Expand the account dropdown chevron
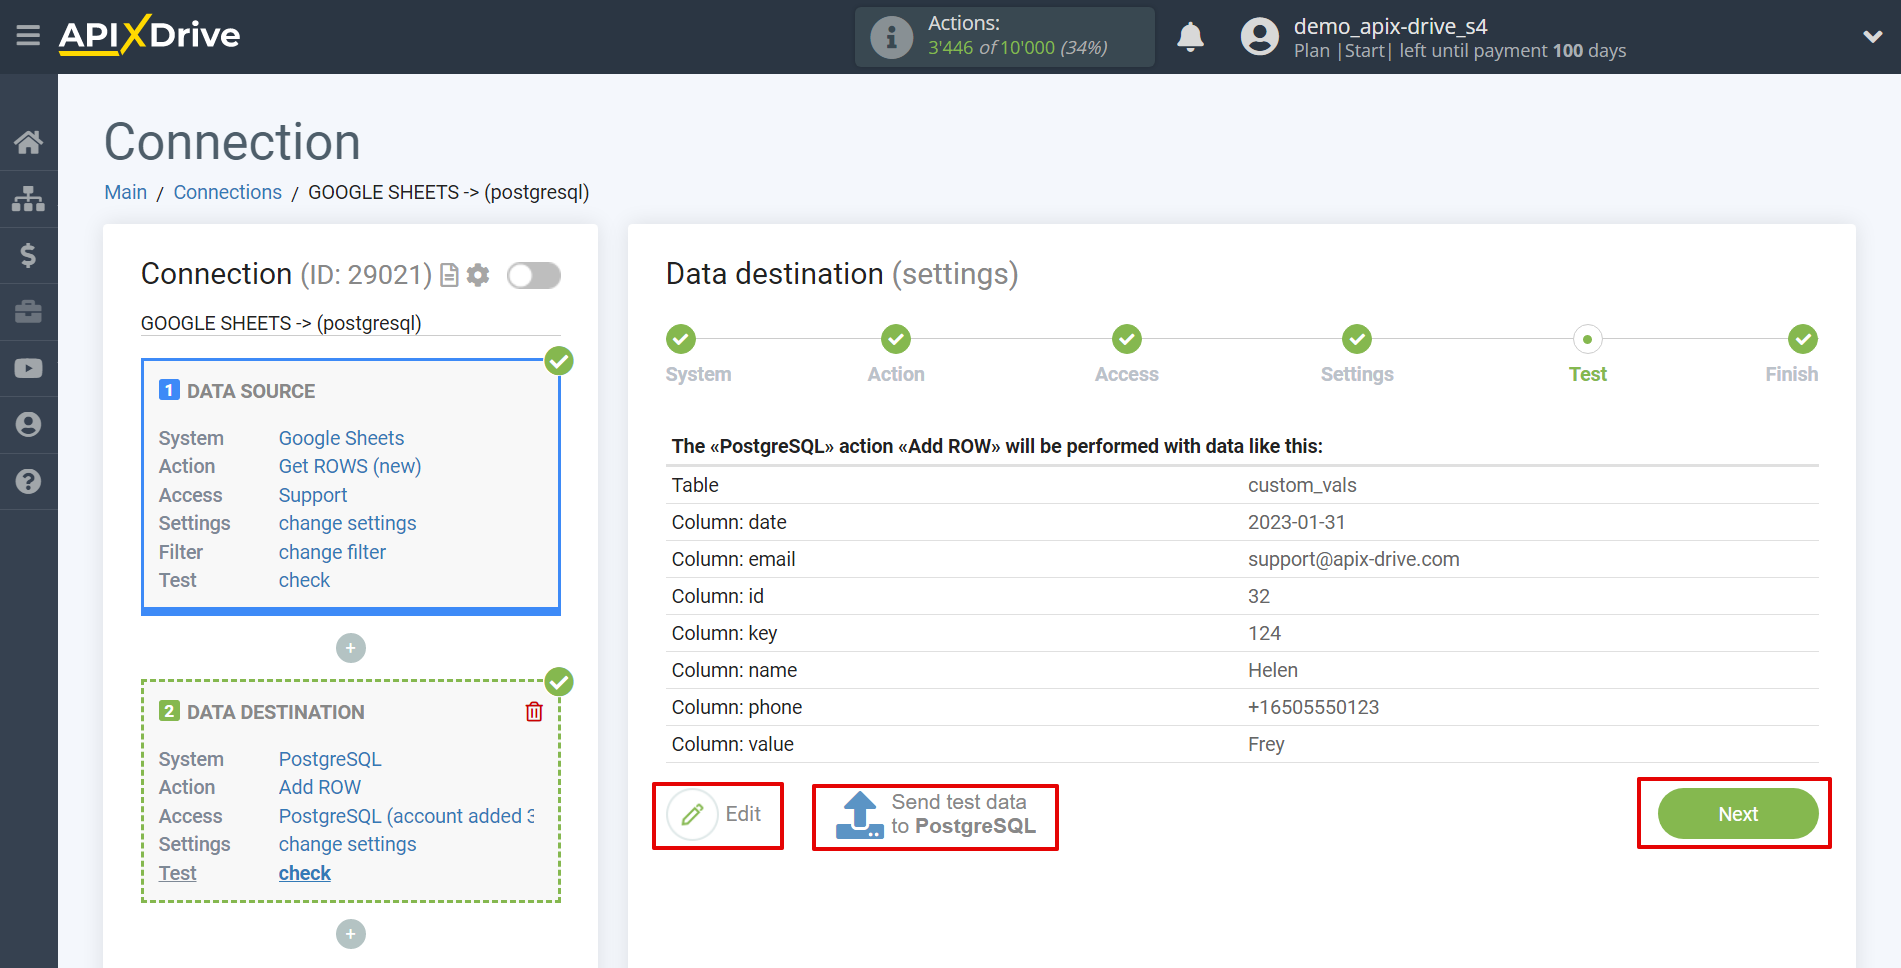The width and height of the screenshot is (1901, 968). 1872,37
